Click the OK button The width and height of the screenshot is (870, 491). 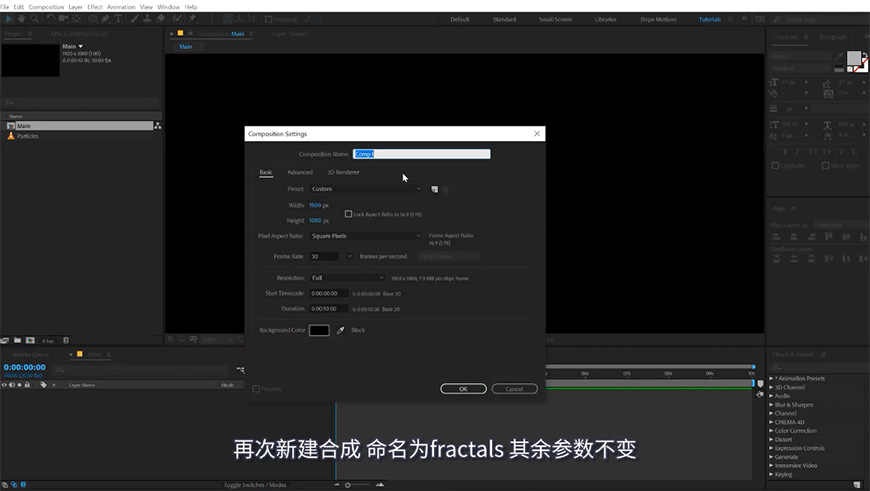point(463,389)
